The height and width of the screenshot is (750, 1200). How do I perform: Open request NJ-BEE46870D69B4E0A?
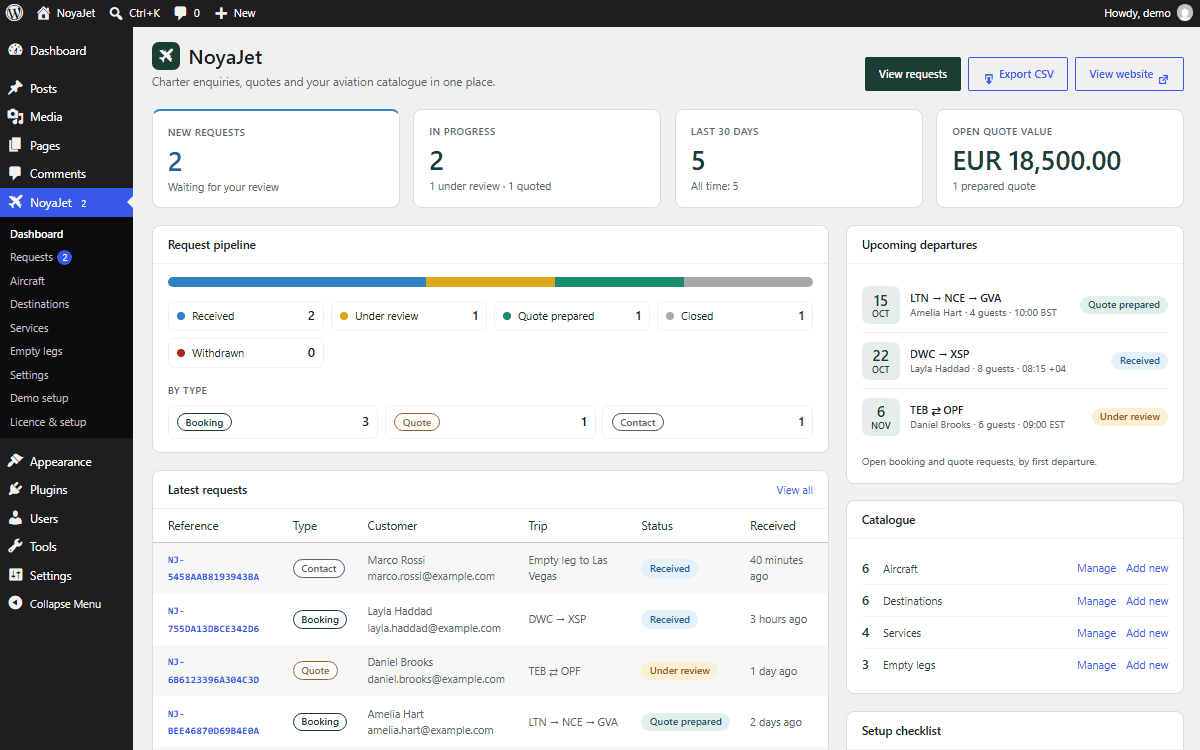(x=214, y=721)
